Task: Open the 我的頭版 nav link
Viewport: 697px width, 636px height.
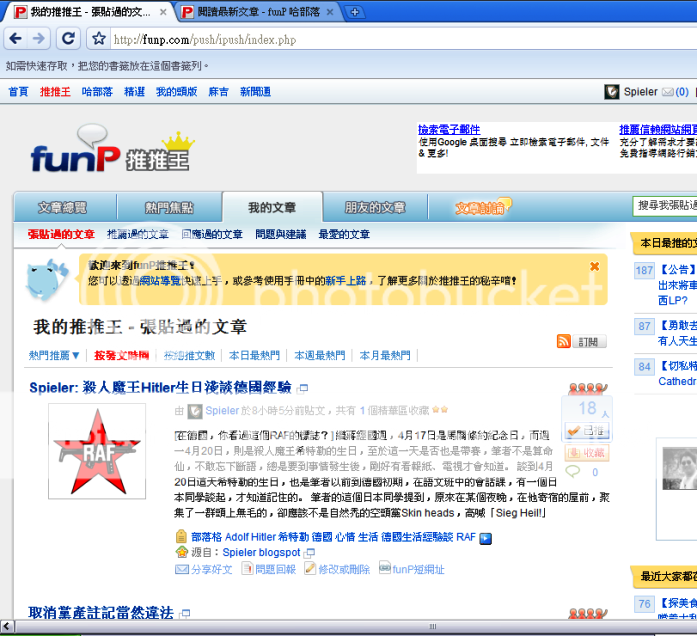Action: (176, 92)
